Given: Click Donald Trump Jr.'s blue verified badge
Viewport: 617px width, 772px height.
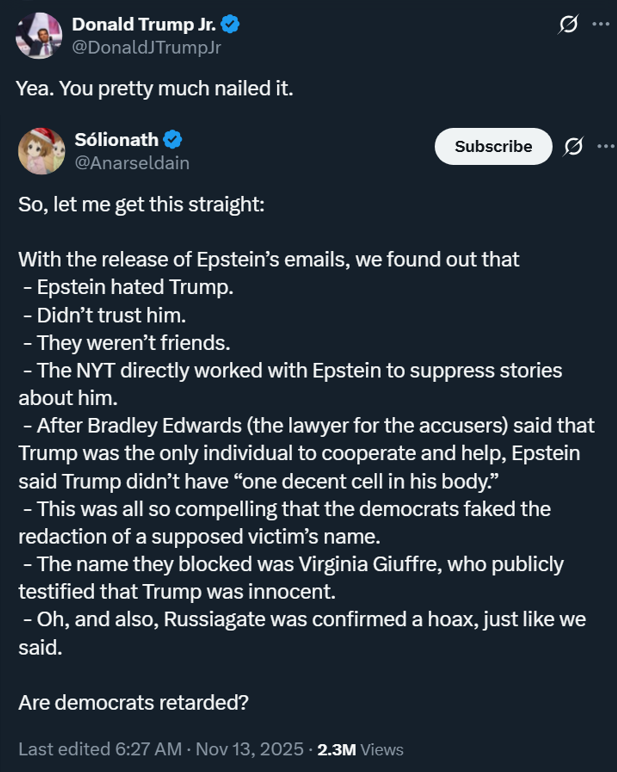Looking at the screenshot, I should point(228,24).
